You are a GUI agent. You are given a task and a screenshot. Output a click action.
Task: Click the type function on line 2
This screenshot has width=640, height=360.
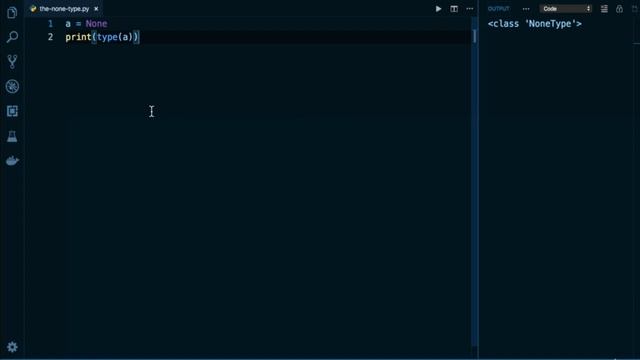(x=107, y=37)
